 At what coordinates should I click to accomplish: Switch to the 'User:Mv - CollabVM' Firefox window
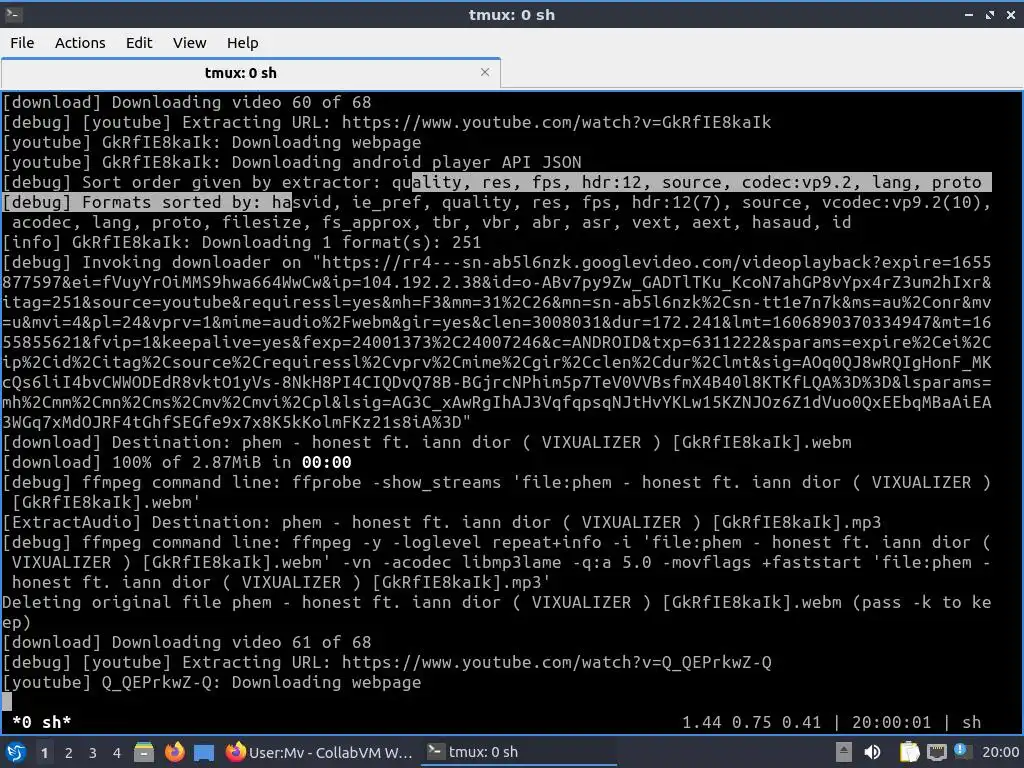tap(318, 752)
